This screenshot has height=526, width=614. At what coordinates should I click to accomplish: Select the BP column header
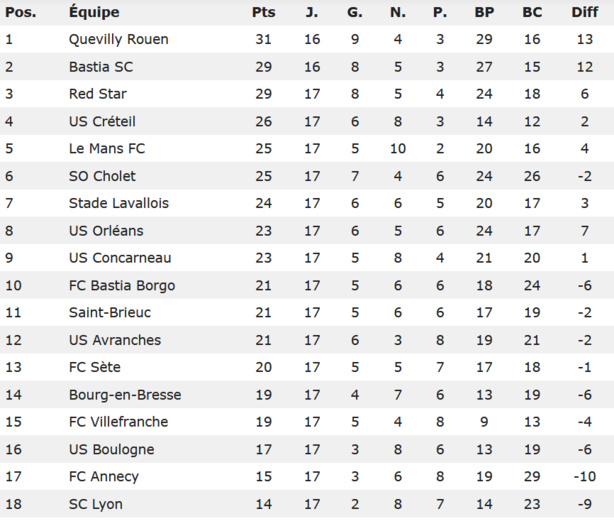tap(484, 13)
